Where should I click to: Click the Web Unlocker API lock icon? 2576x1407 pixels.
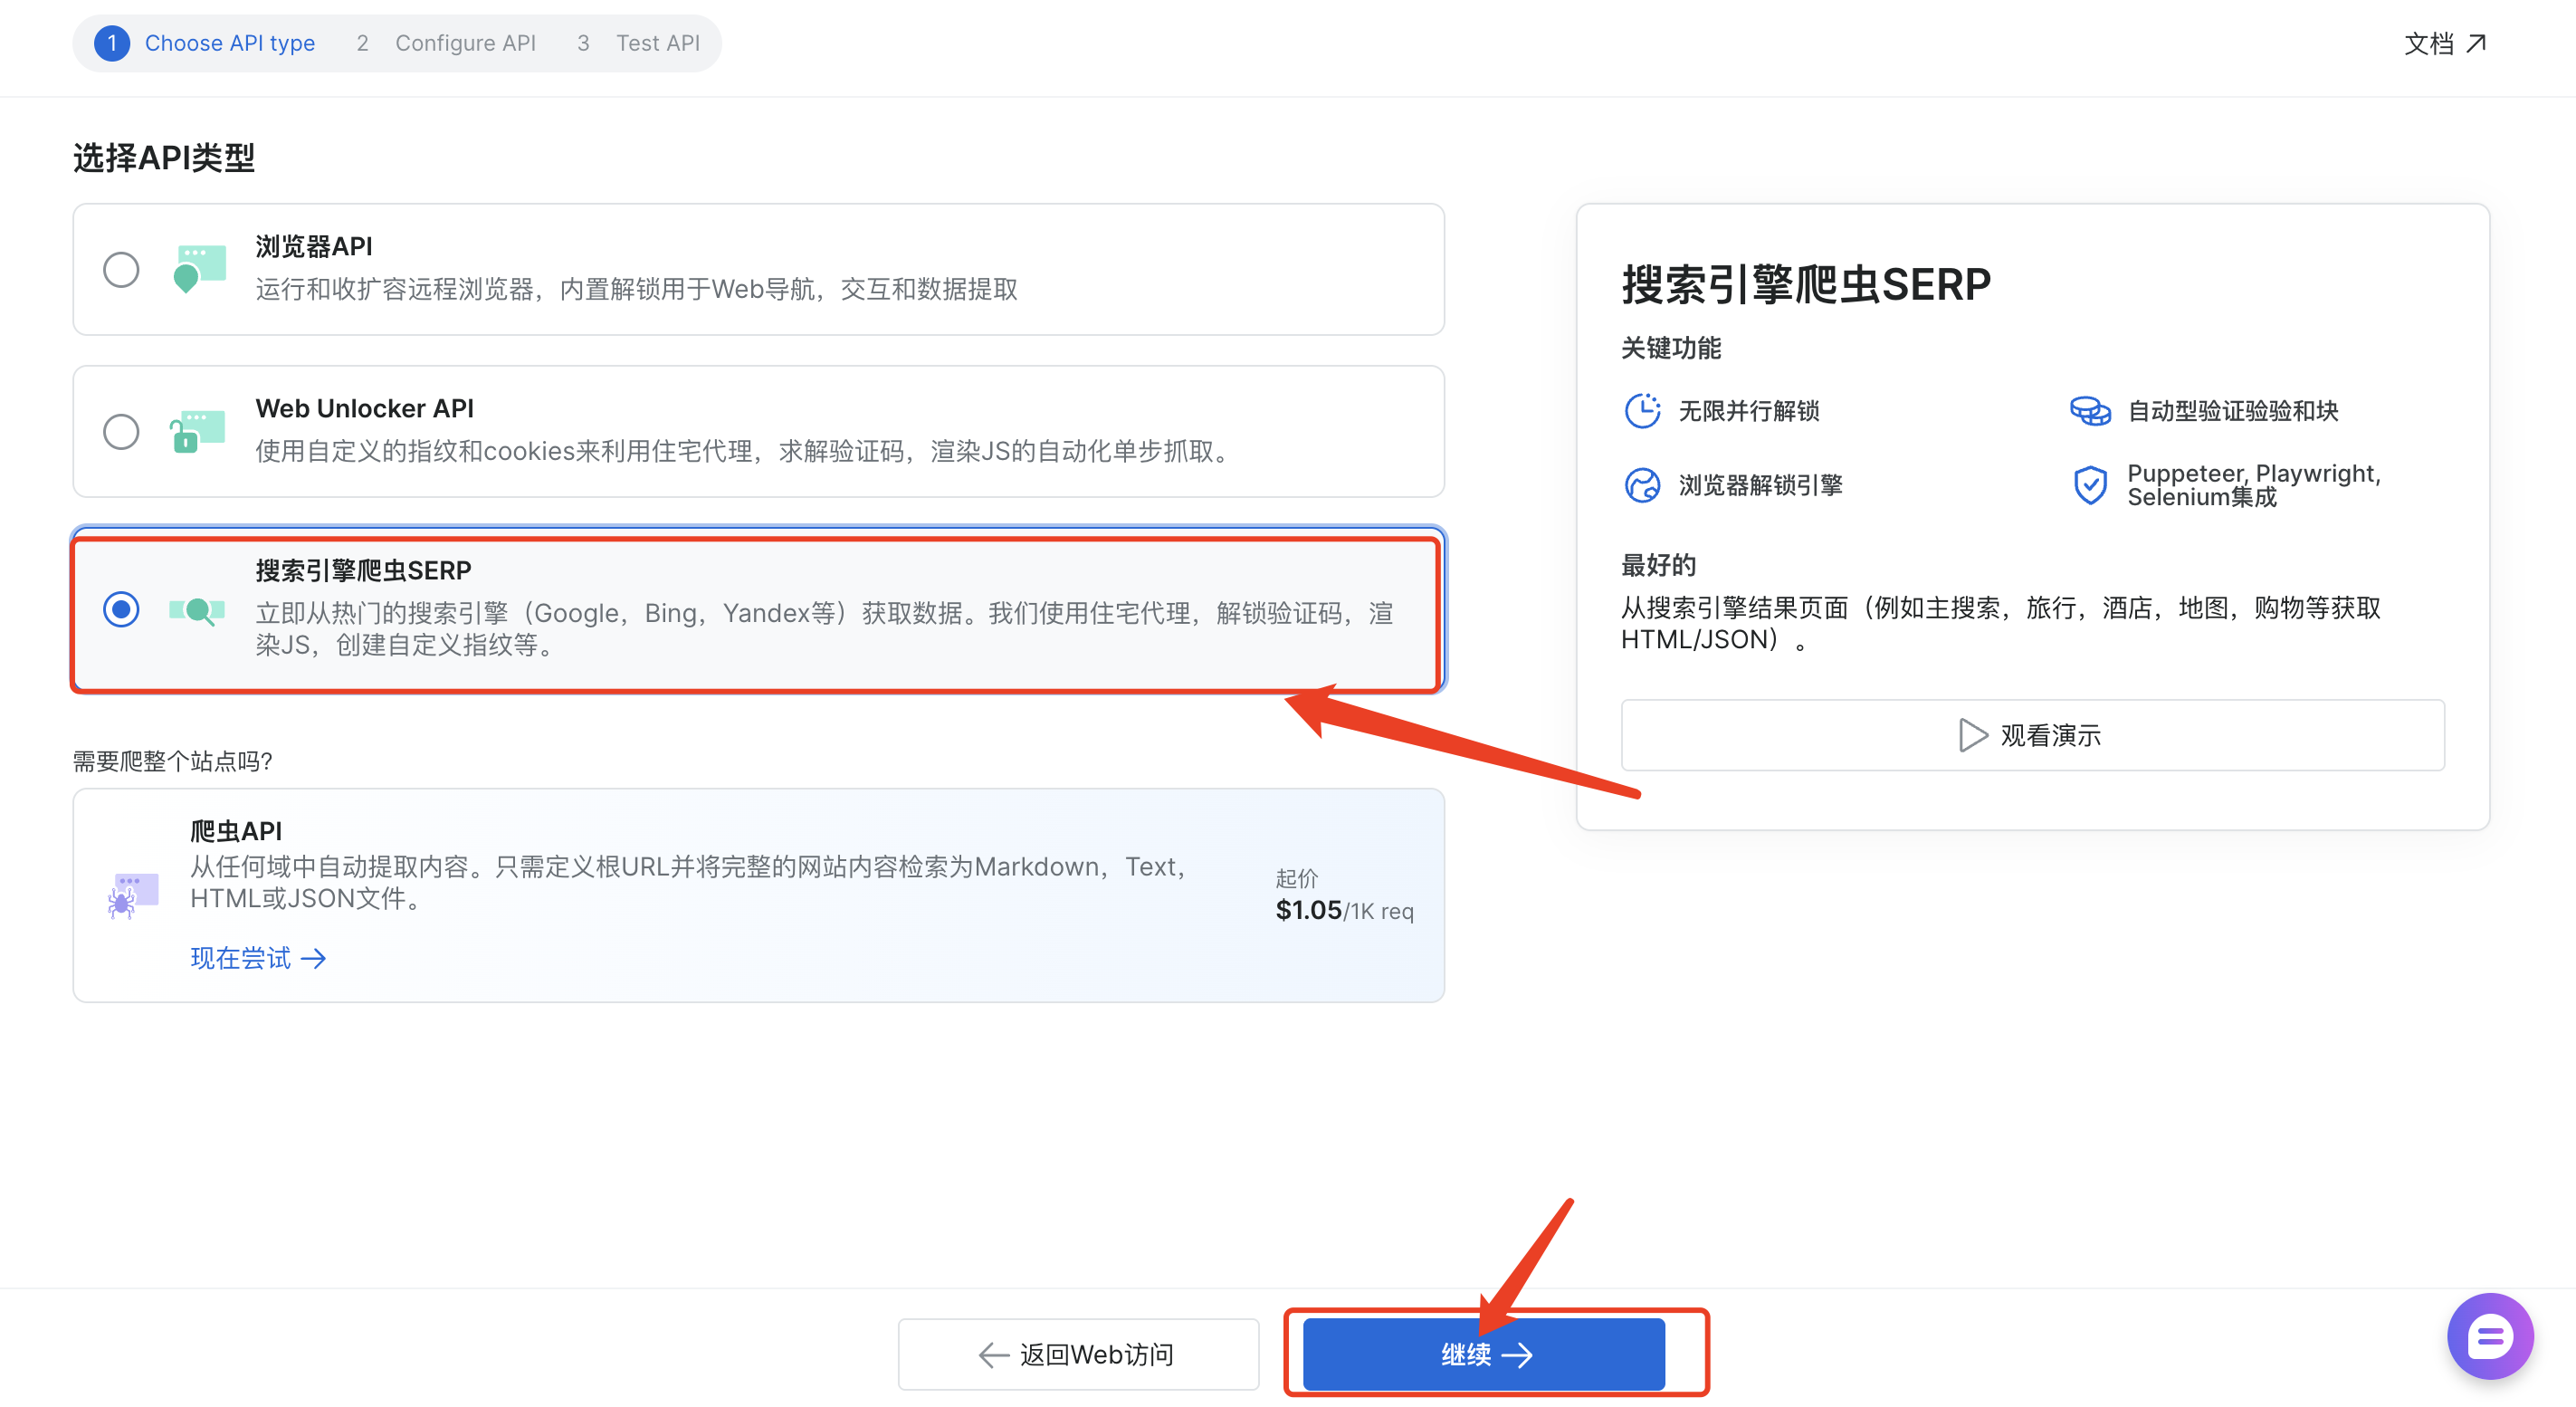[197, 431]
